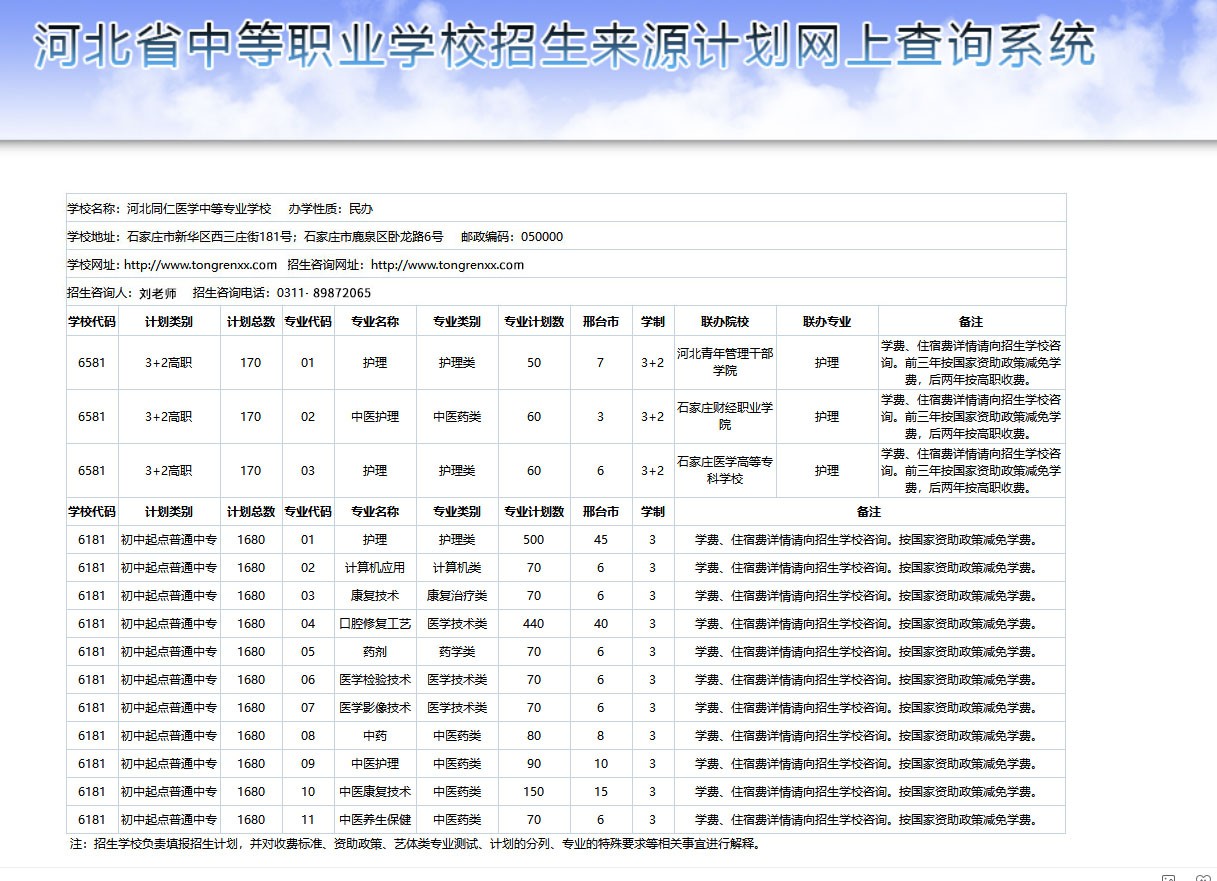Click the major name 医学影像技术
Screen dimensions: 1217x881
pyautogui.click(x=375, y=708)
